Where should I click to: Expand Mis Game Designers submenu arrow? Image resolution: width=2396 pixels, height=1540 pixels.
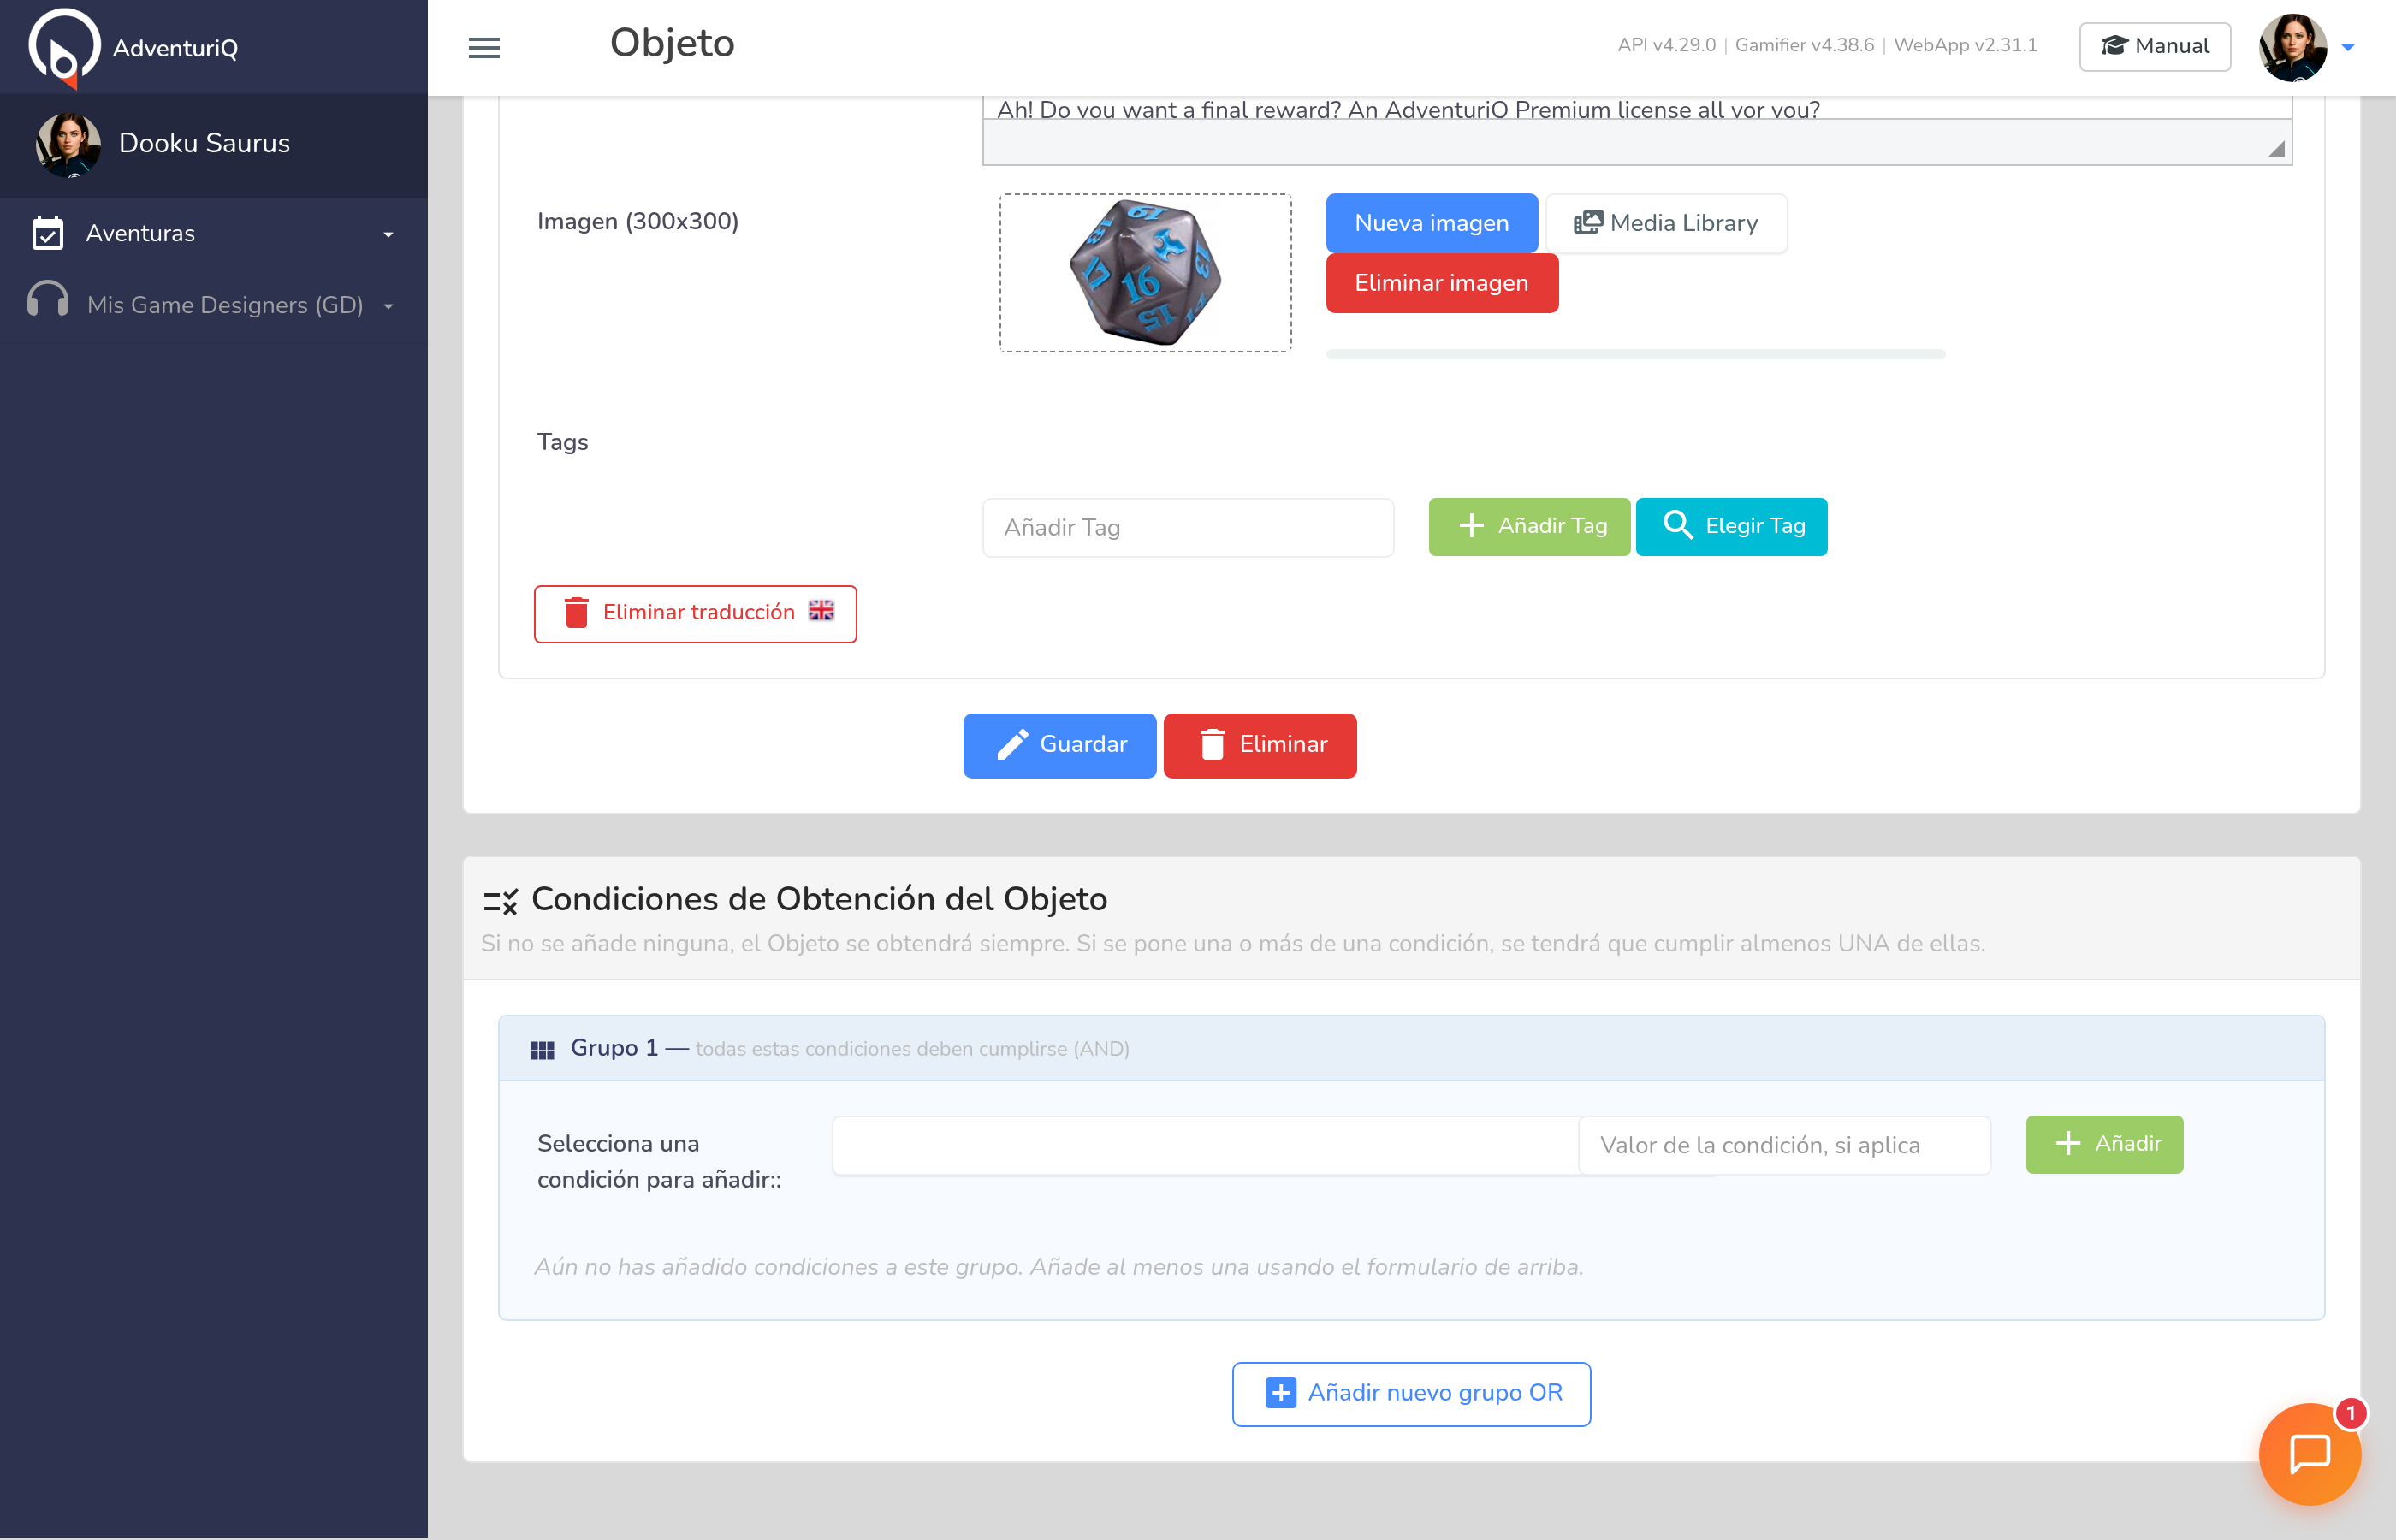tap(388, 307)
